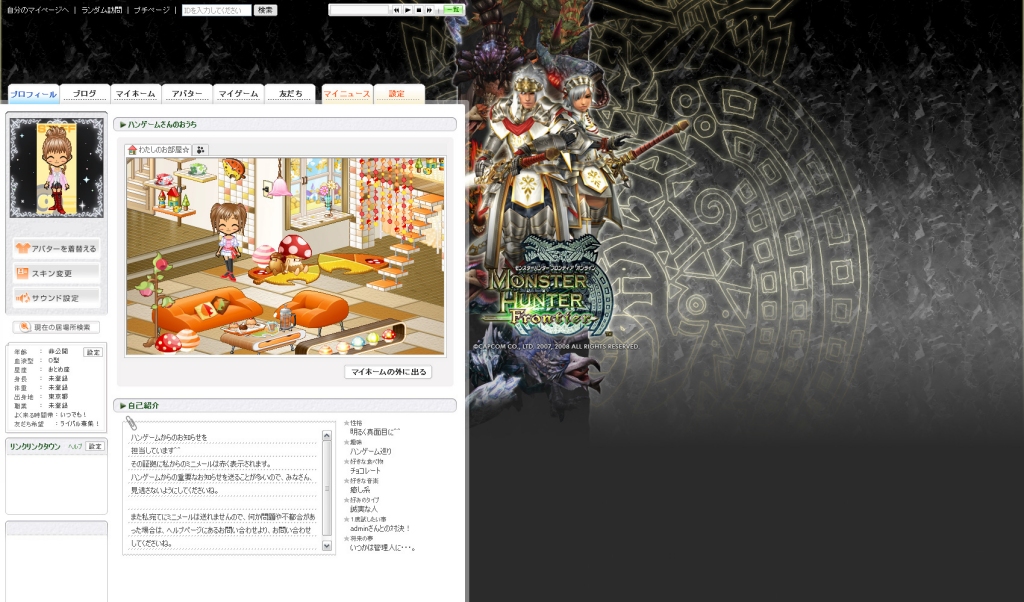Click 自己紹介 section header arrow
The image size is (1024, 602).
[x=123, y=405]
